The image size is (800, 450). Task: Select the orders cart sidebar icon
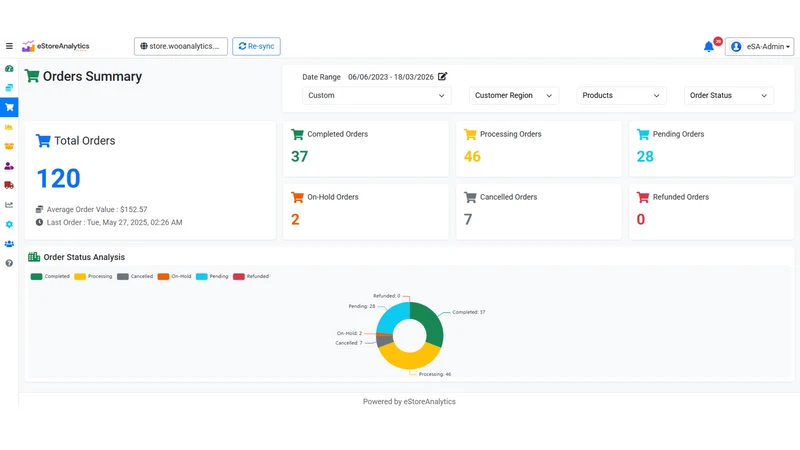9,107
